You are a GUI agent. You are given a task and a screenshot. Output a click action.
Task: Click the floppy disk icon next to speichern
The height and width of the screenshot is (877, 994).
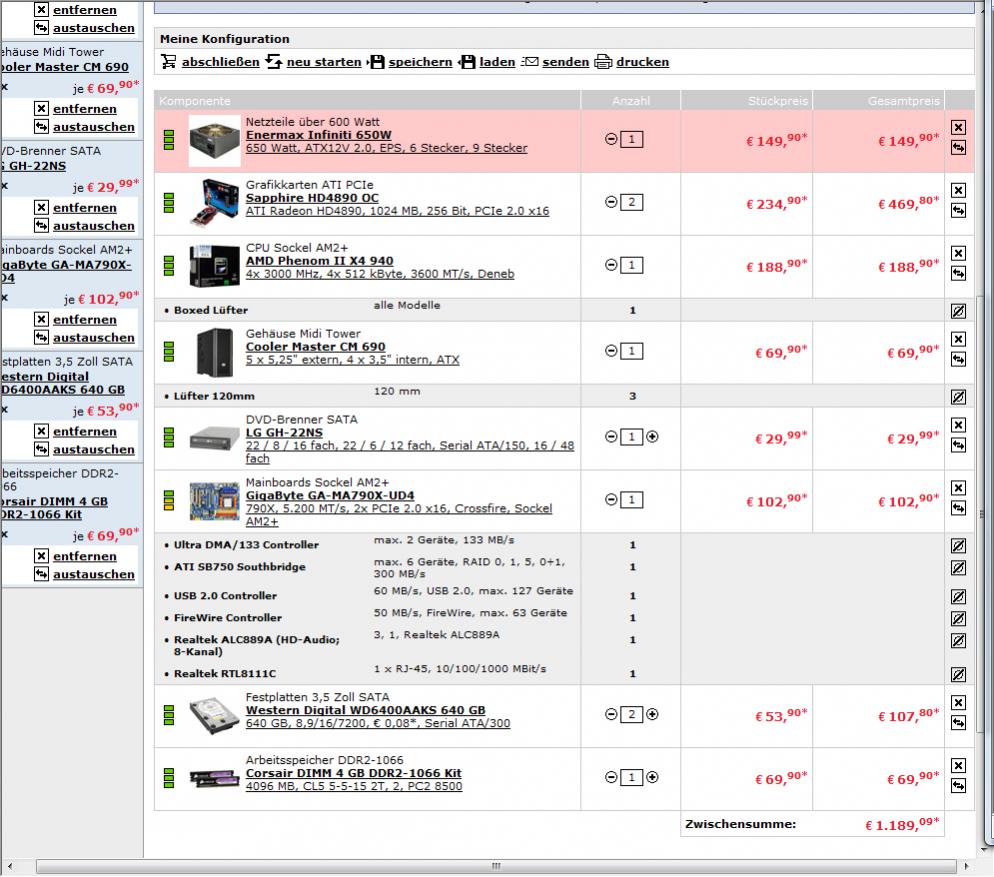[377, 62]
